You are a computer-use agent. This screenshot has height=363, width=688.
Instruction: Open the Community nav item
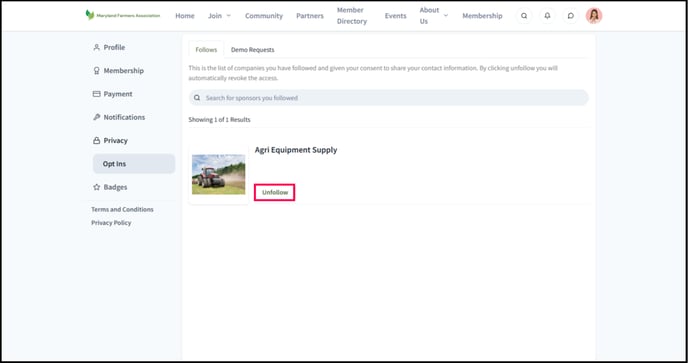[264, 16]
